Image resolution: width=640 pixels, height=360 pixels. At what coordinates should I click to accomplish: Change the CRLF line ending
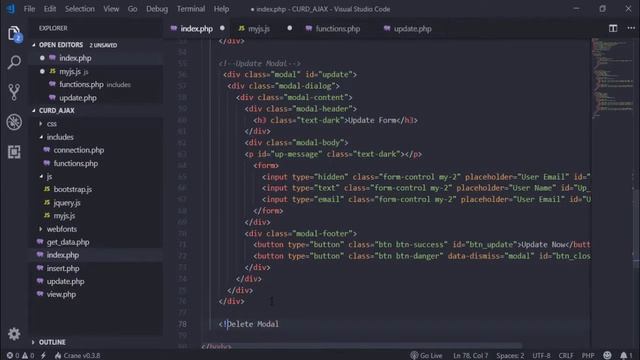click(x=566, y=356)
